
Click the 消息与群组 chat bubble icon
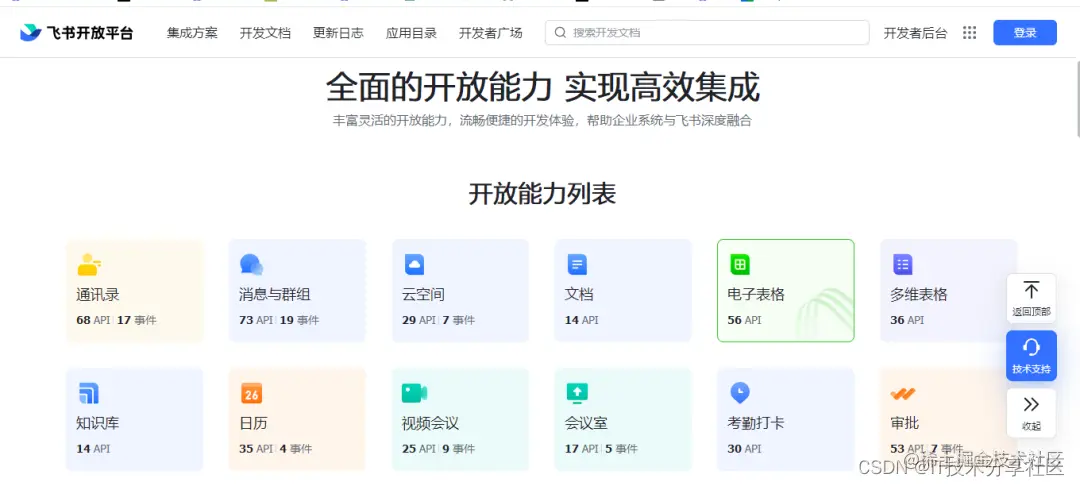click(251, 264)
